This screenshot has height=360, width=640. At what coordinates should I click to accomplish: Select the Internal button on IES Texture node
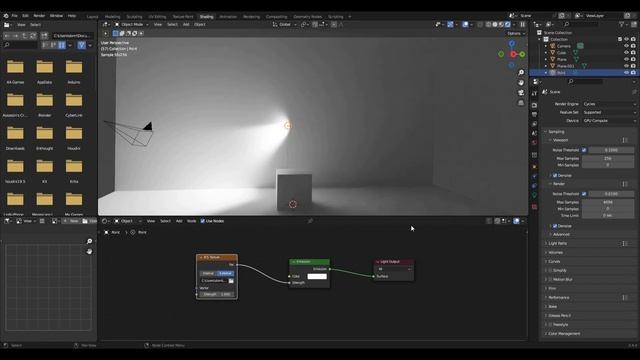point(208,273)
